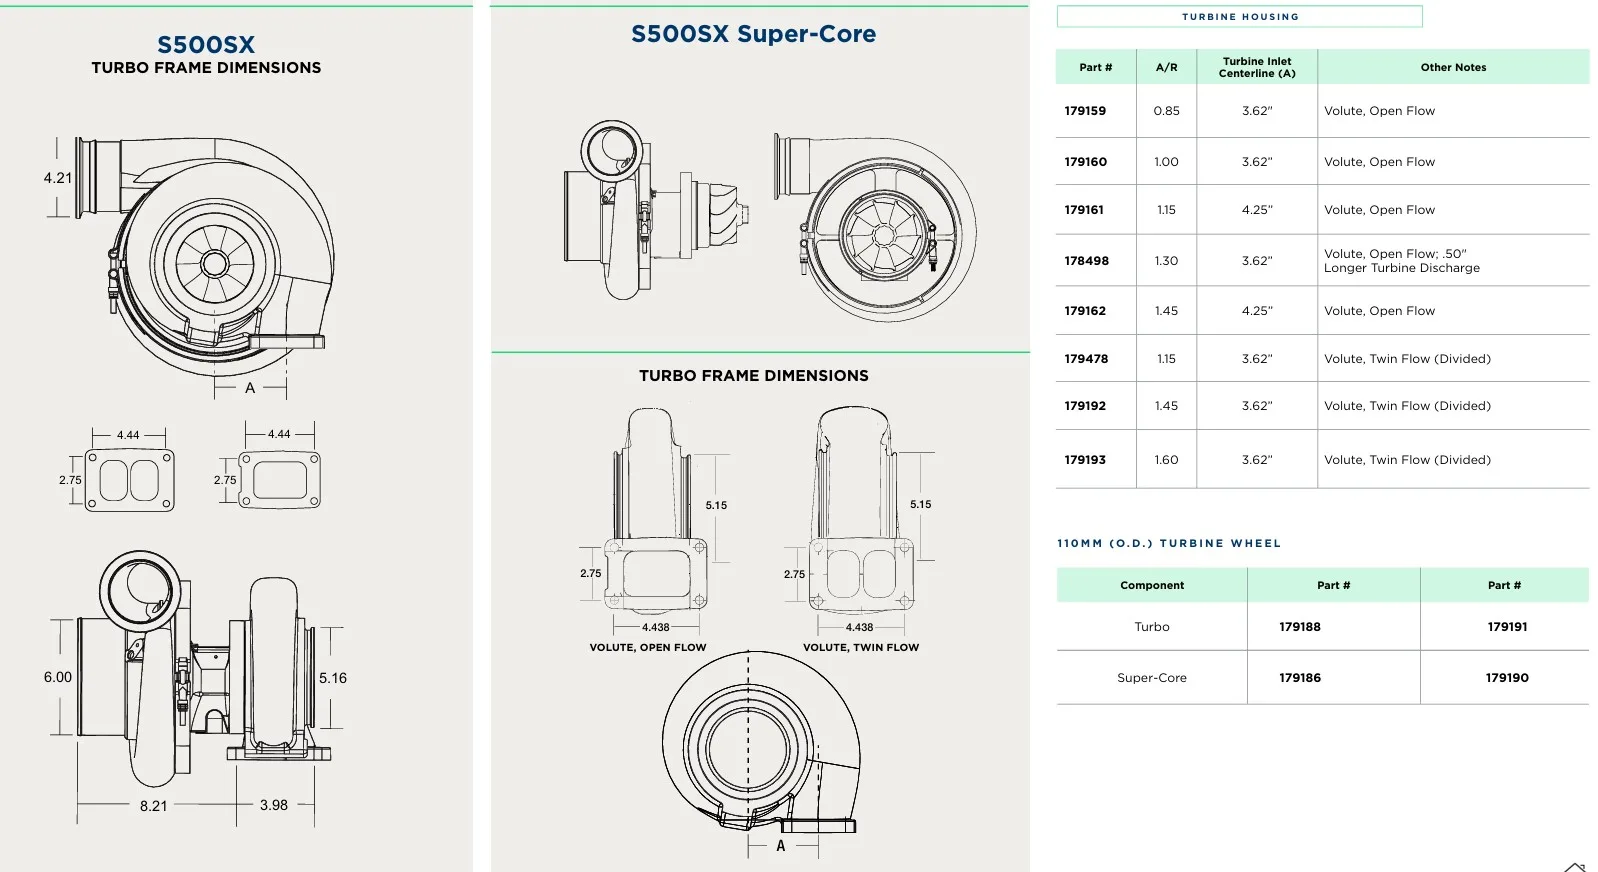
Task: Click the 5.16 dimension label
Action: pos(333,678)
